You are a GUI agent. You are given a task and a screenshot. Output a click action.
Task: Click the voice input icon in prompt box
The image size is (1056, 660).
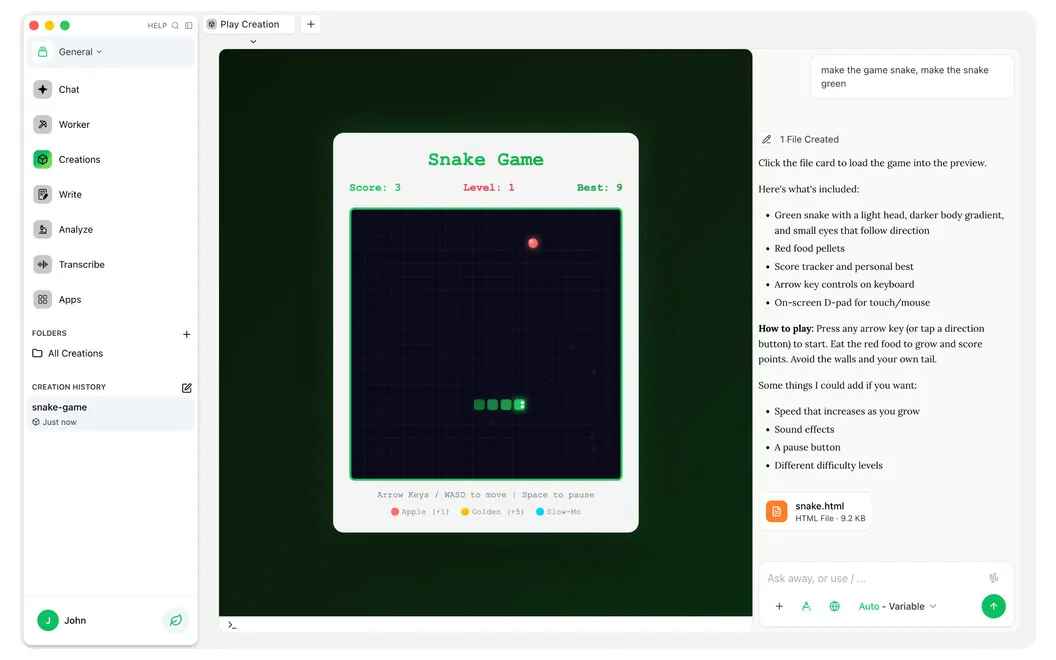pos(993,578)
